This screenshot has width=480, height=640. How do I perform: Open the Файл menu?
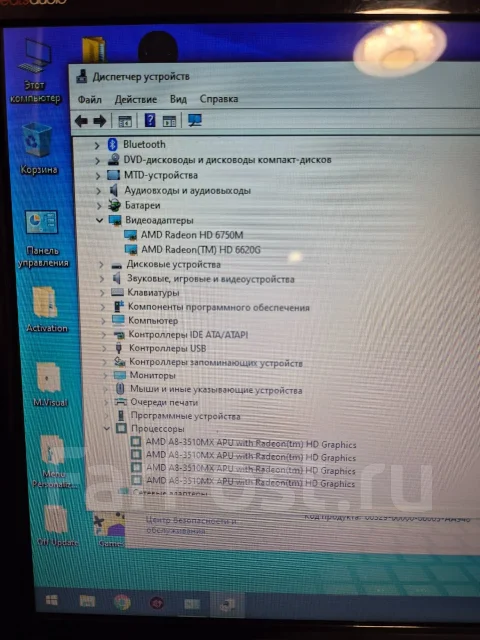pyautogui.click(x=90, y=99)
